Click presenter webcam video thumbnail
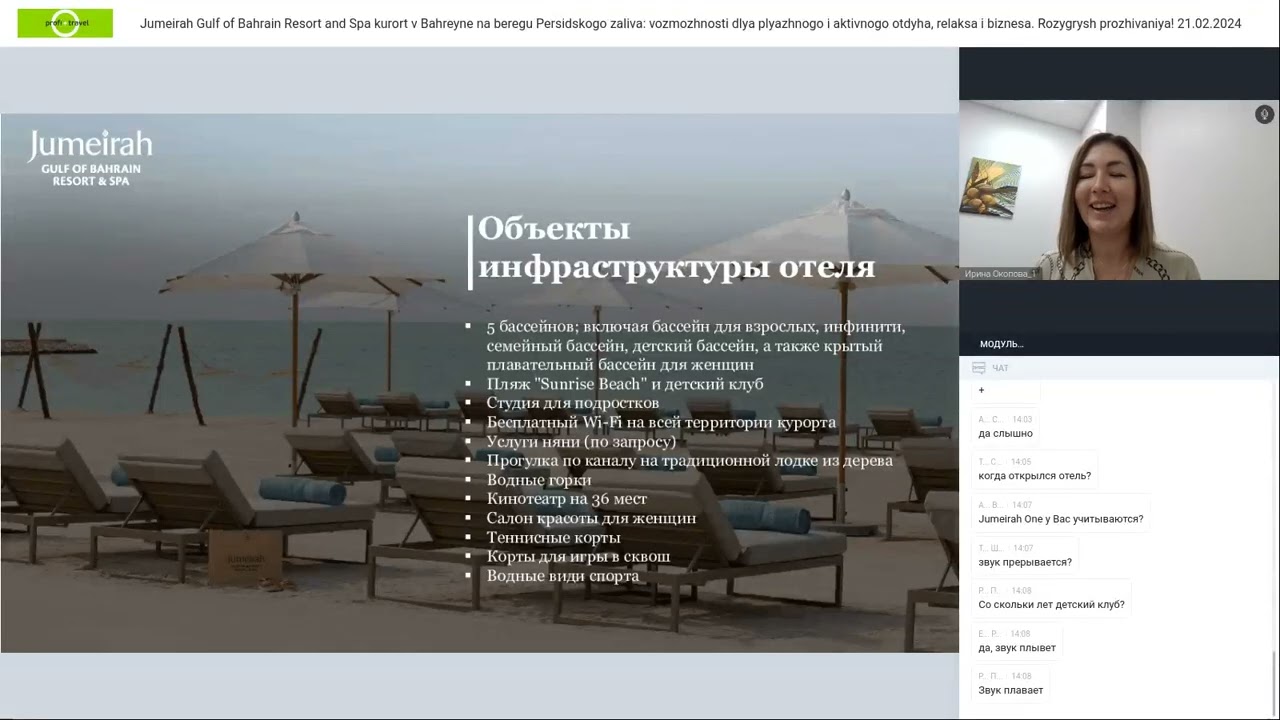Viewport: 1280px width, 720px height. point(1119,190)
